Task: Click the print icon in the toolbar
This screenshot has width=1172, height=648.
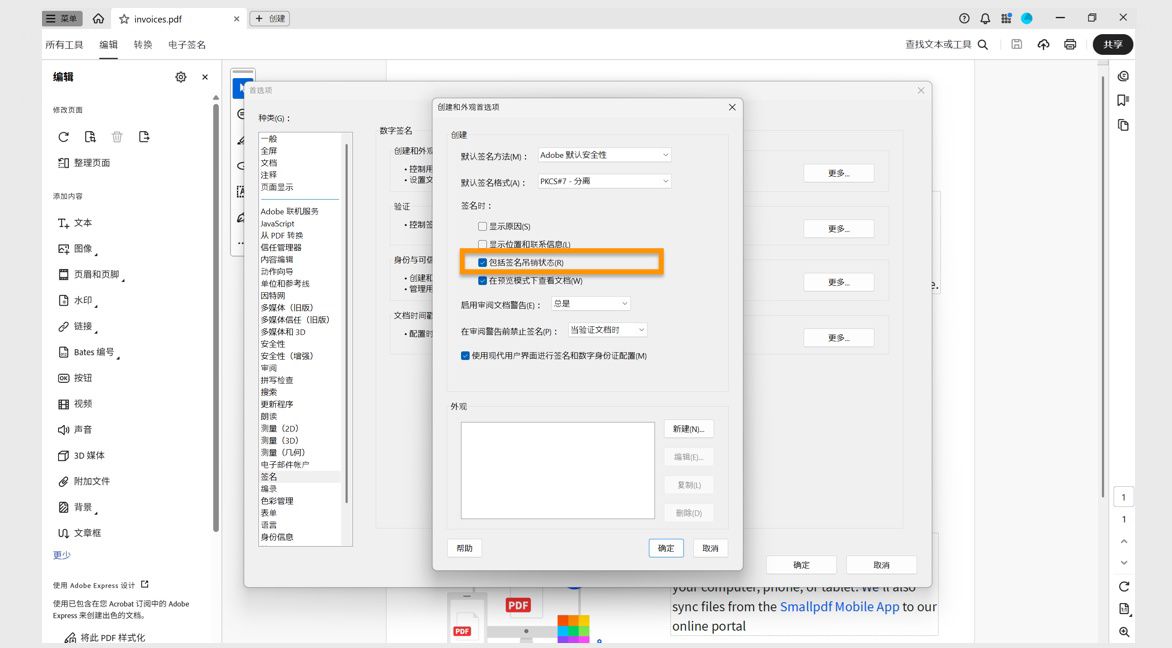Action: pyautogui.click(x=1070, y=44)
